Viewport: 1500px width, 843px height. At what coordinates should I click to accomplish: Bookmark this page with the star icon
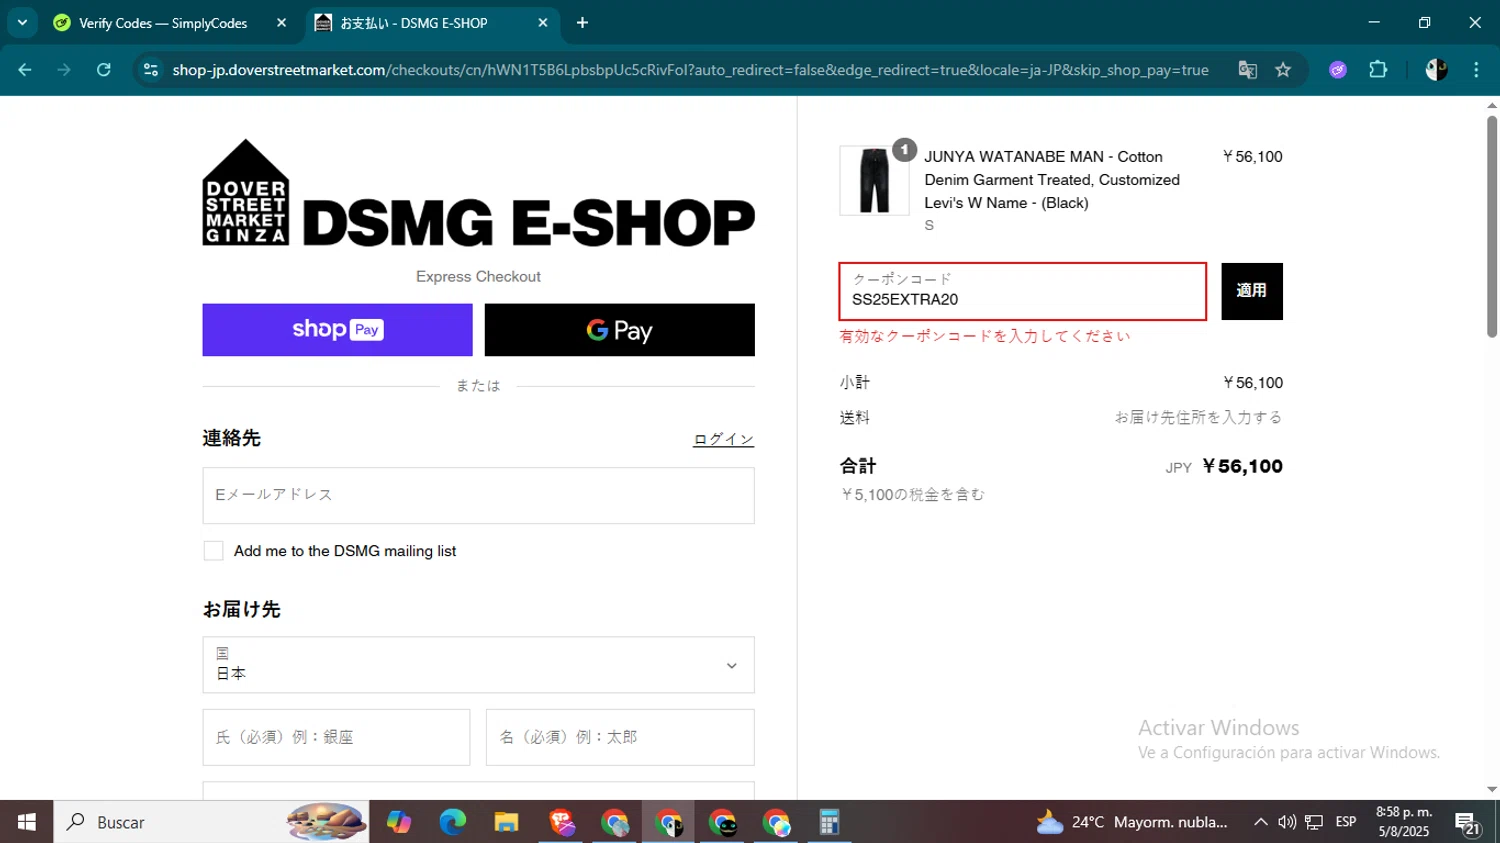[1283, 70]
